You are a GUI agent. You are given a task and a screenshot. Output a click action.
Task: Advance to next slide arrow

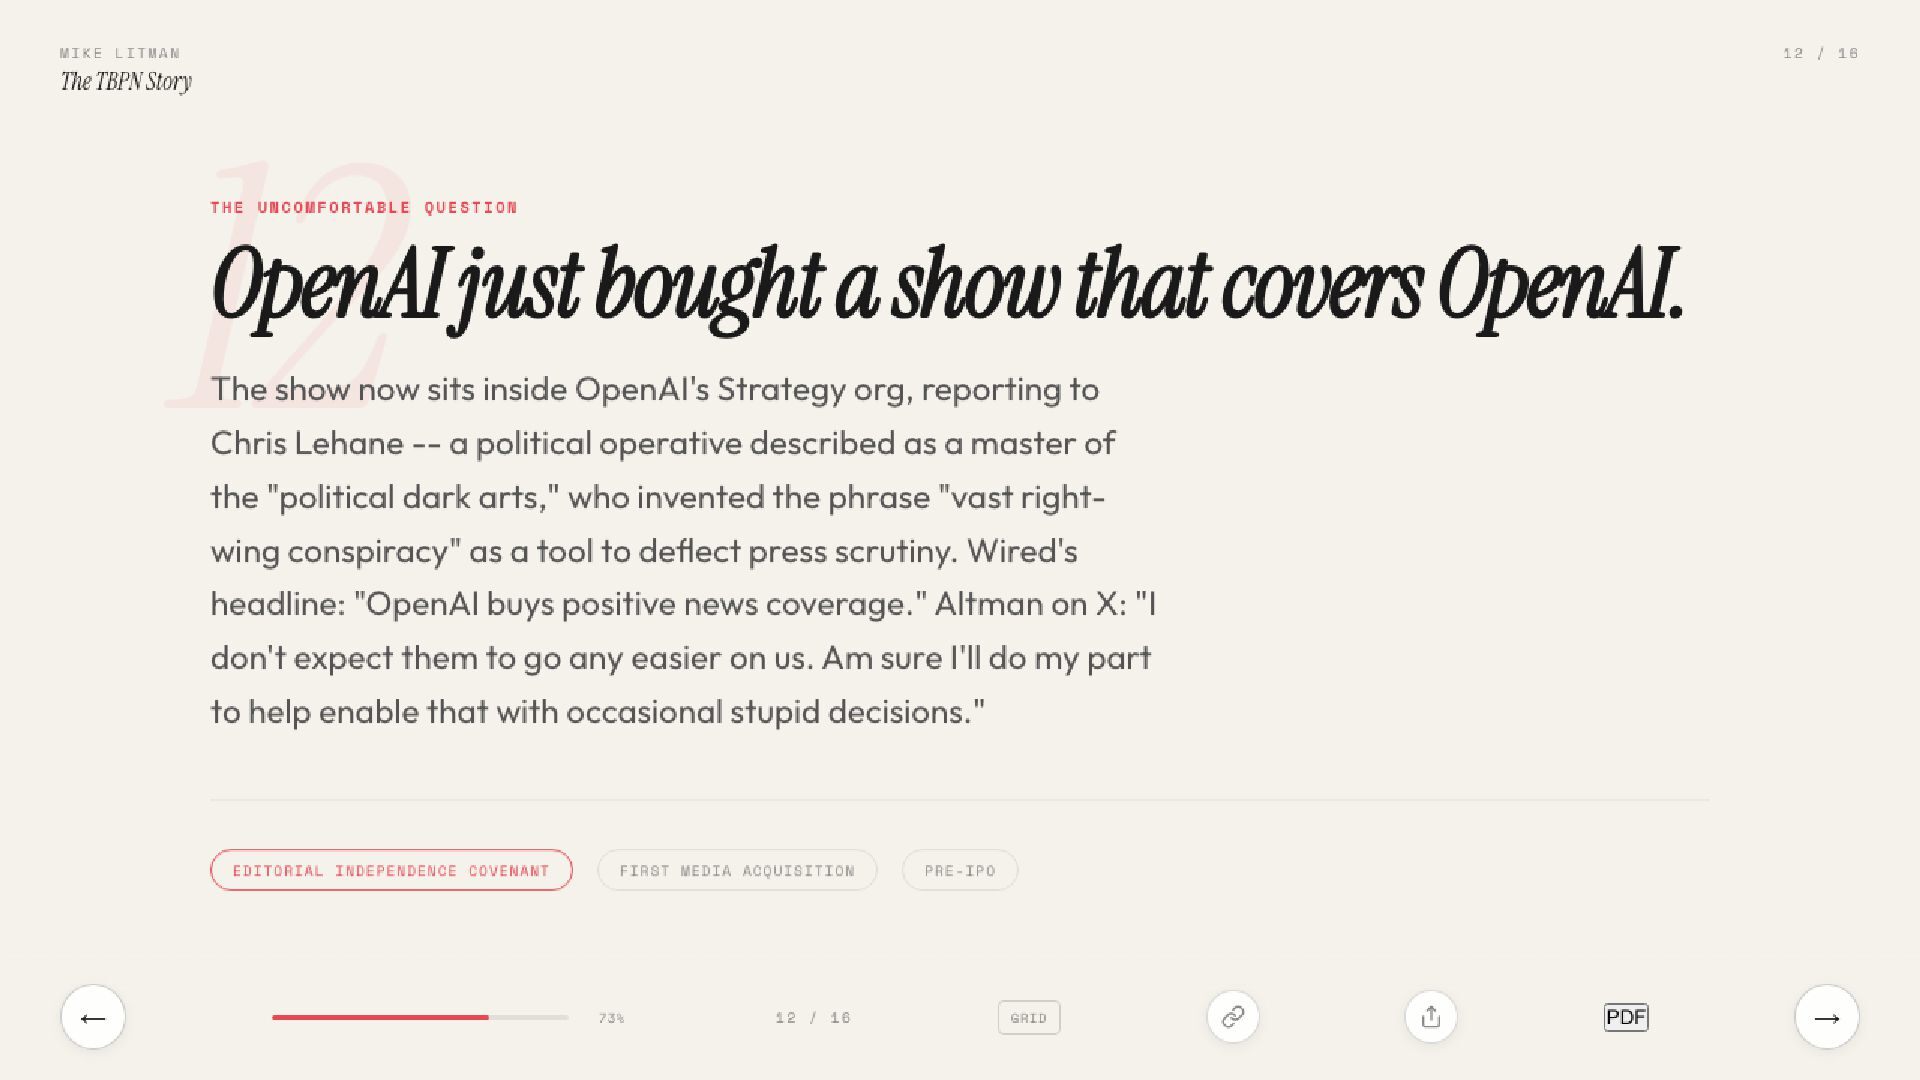tap(1827, 1017)
